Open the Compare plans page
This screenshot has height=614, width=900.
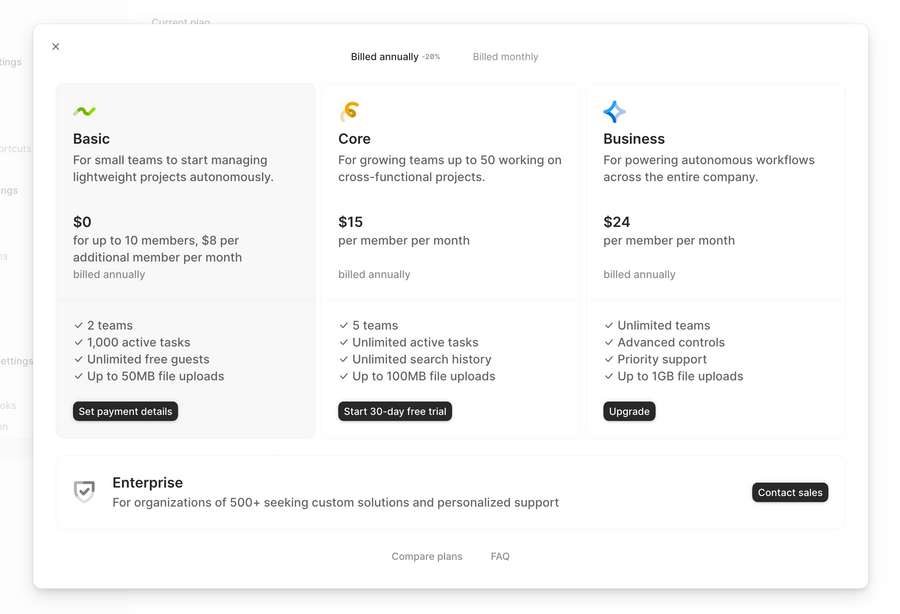[427, 556]
